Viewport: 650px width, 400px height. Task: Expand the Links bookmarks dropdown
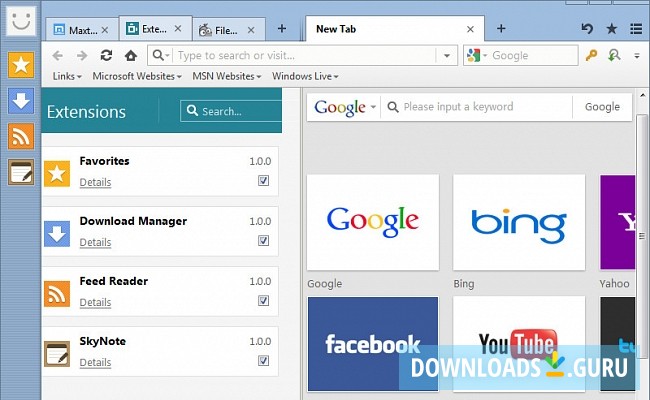pyautogui.click(x=67, y=76)
